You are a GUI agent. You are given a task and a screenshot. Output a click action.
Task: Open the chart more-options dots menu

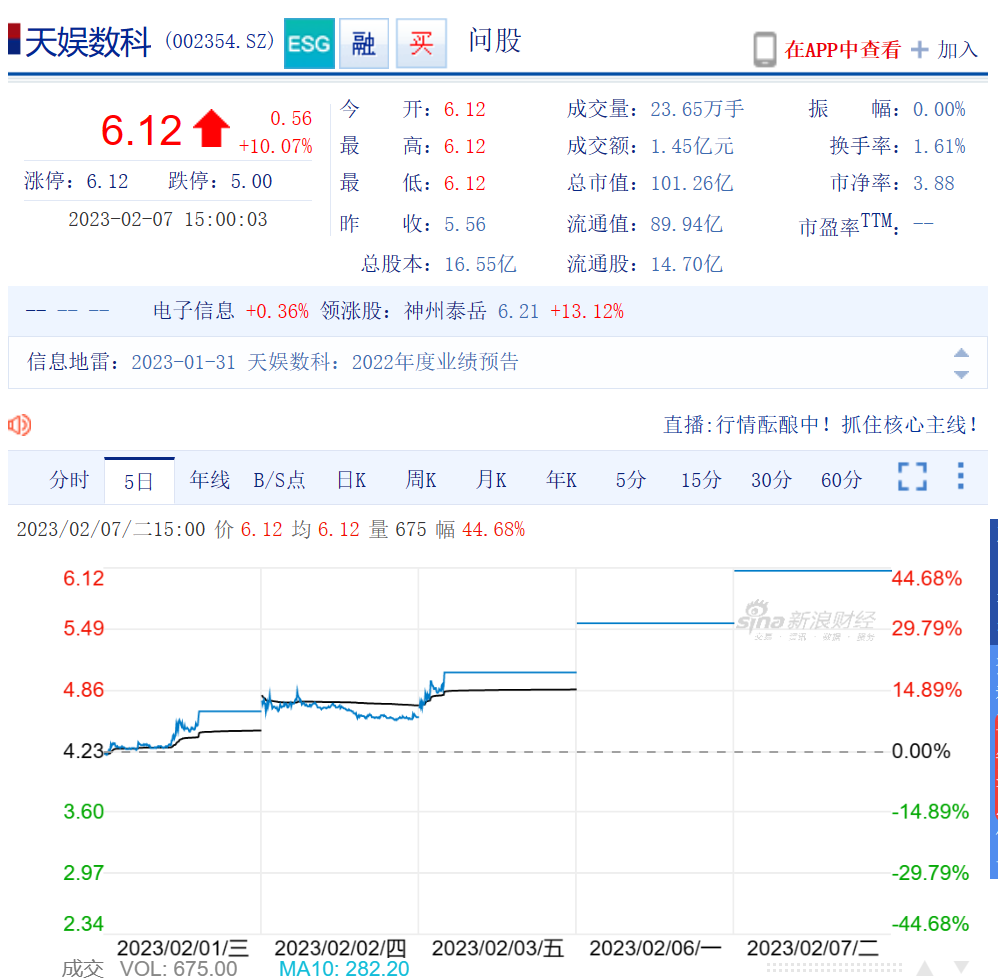(x=960, y=476)
